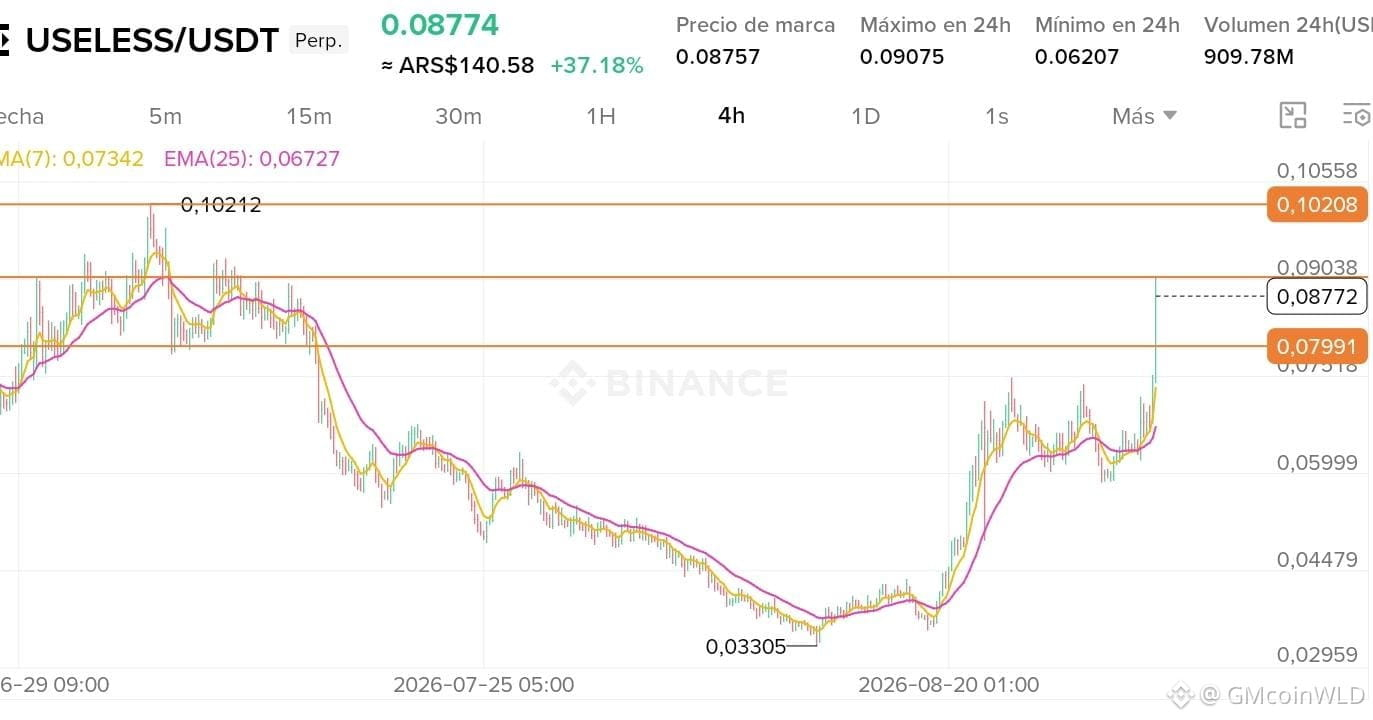Click the 909.78M volume value
The height and width of the screenshot is (720, 1373).
coord(1249,57)
